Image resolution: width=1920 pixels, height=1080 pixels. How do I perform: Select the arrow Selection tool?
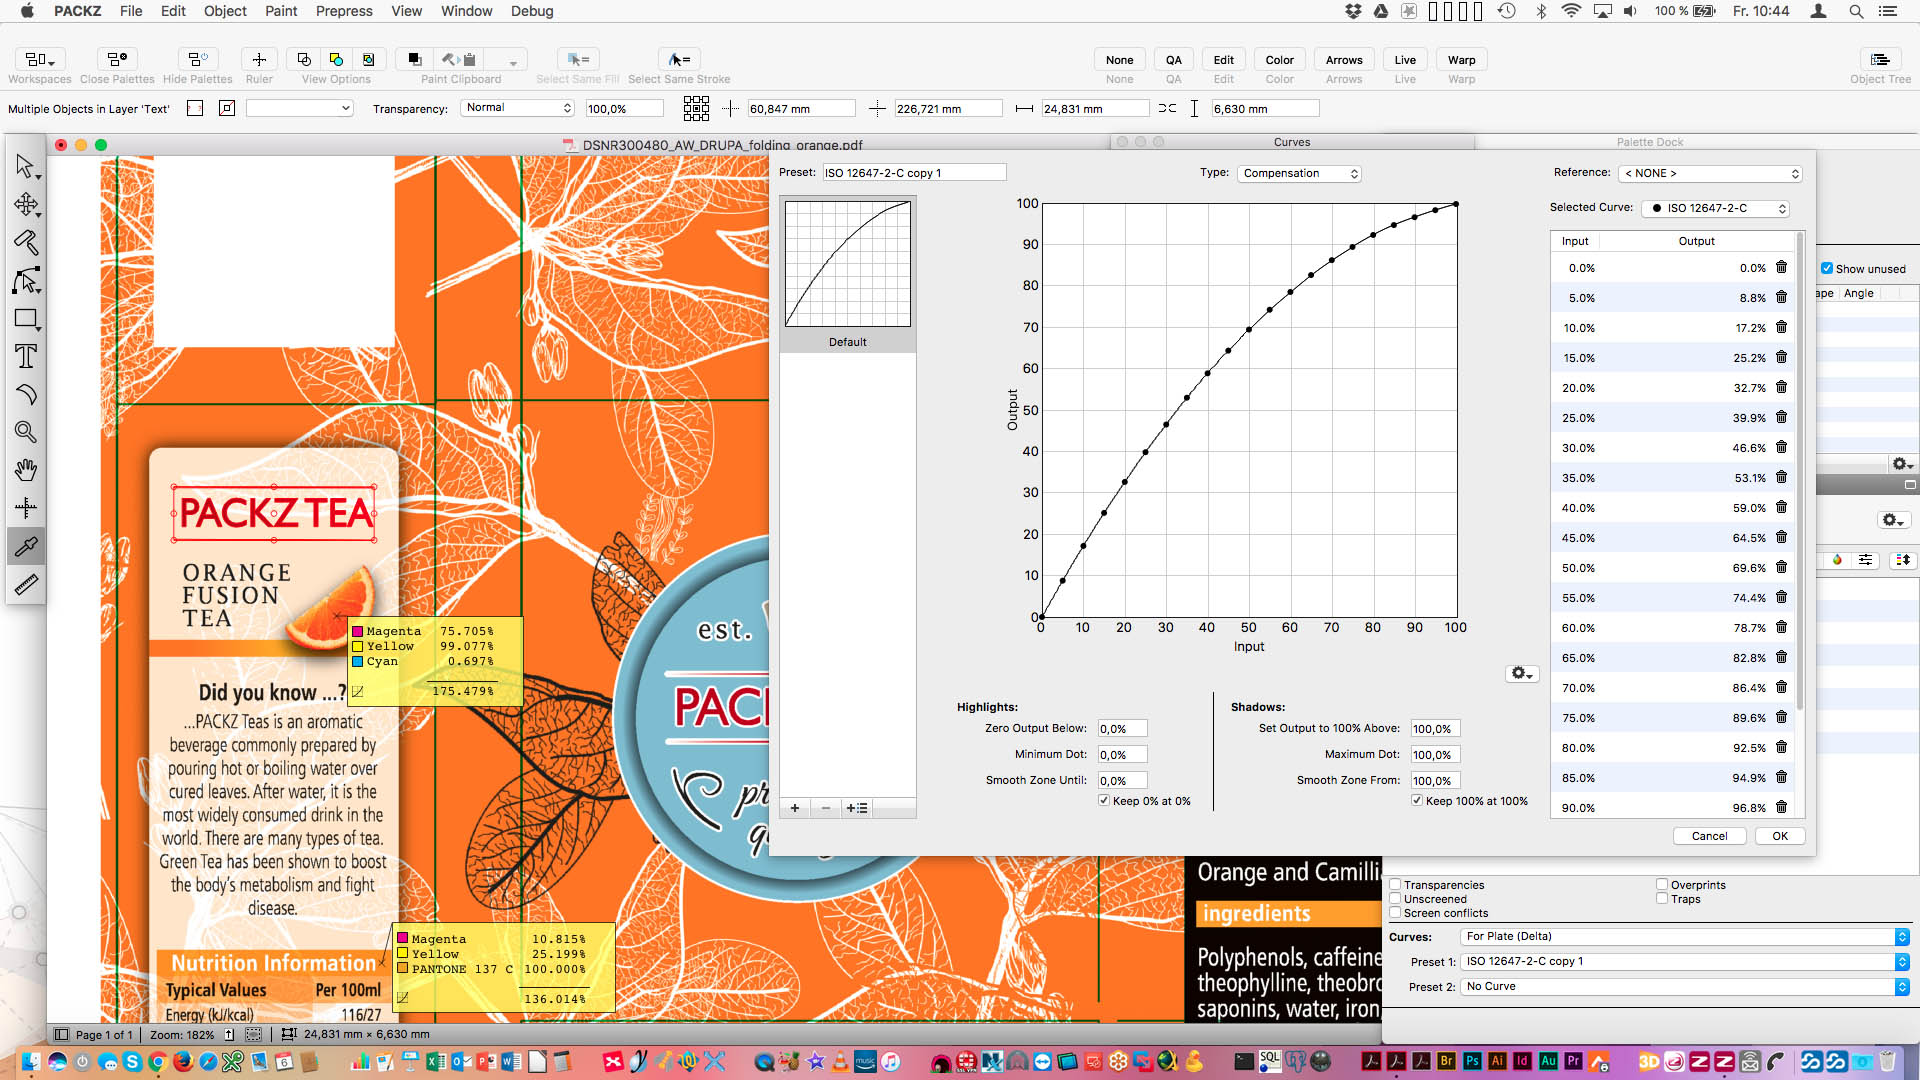point(26,166)
